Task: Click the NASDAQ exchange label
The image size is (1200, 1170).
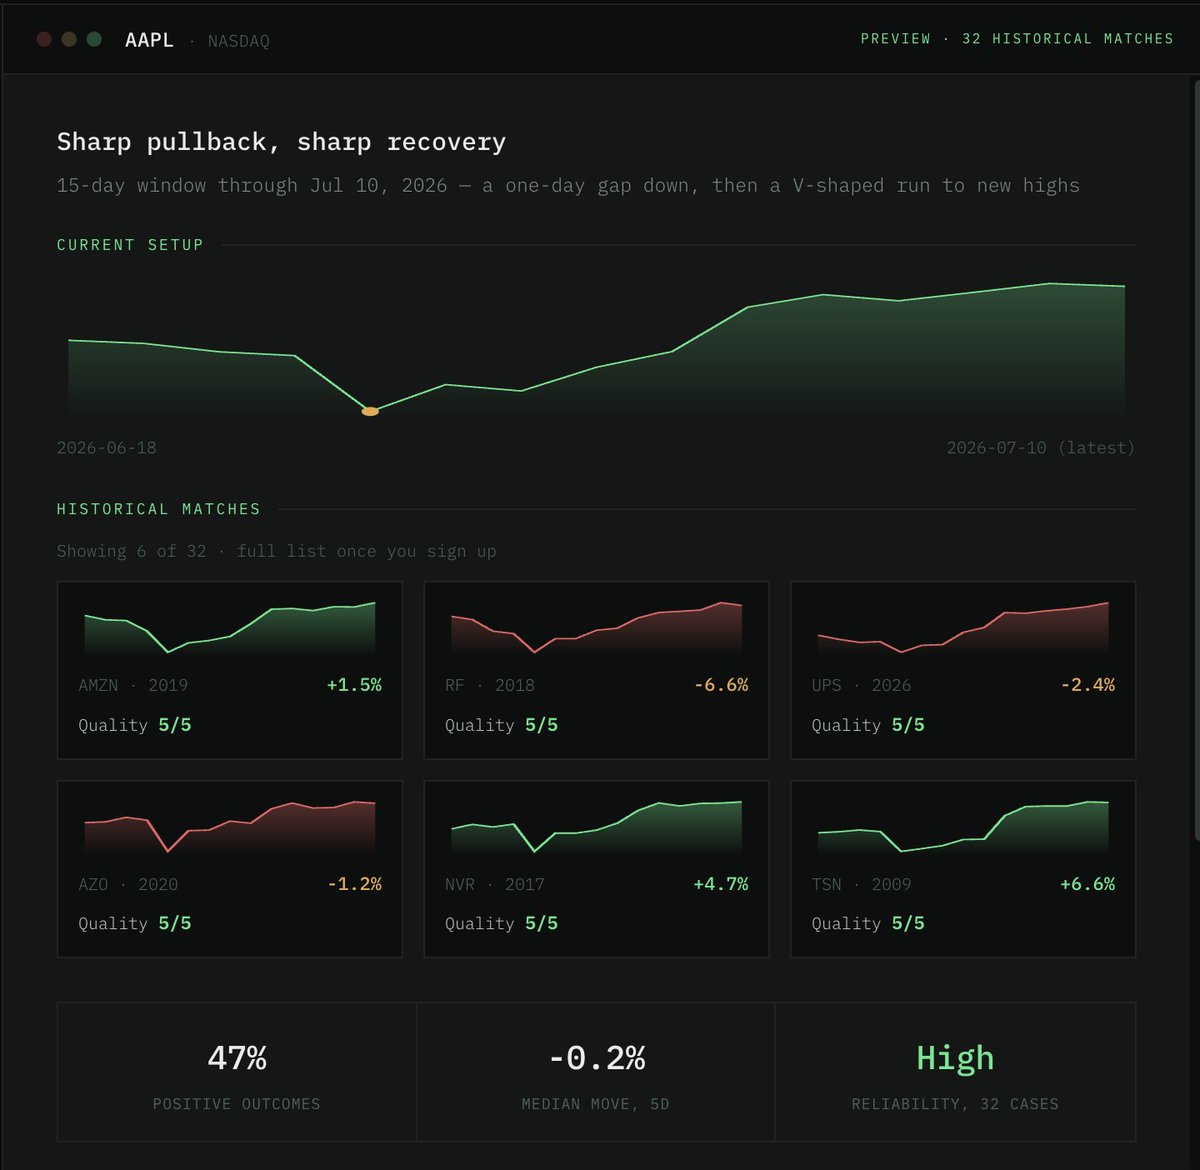Action: point(238,41)
